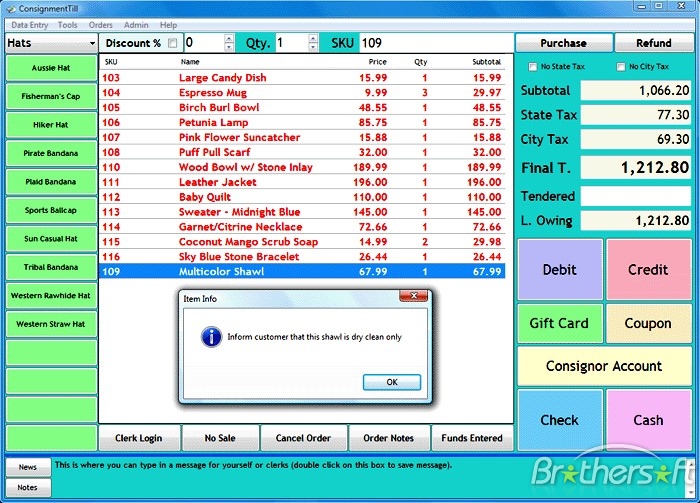Click OK in the Item Info dialog

click(392, 382)
